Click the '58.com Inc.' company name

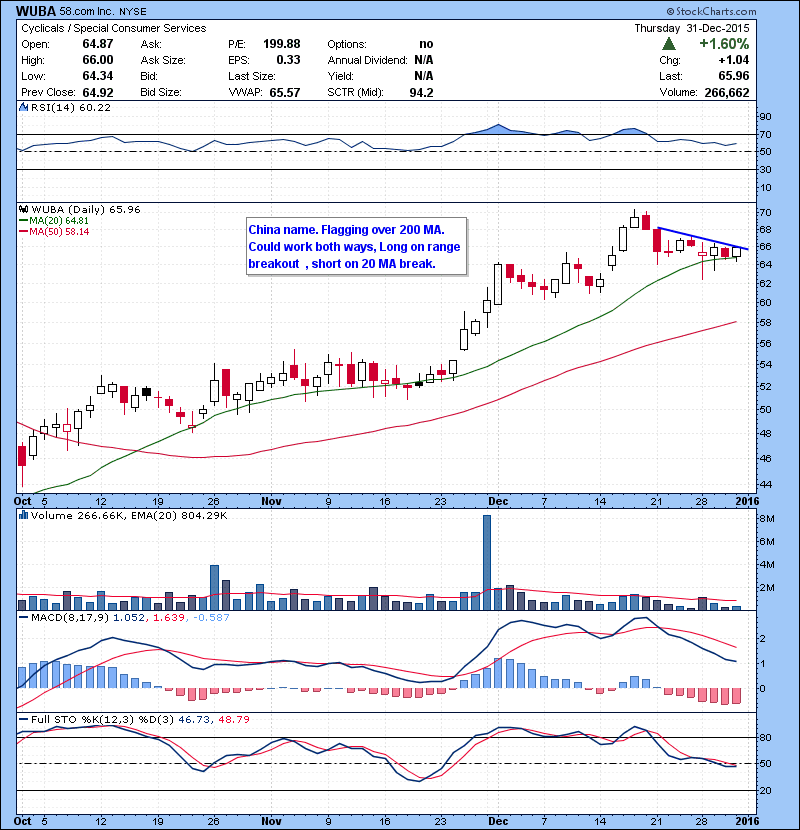pos(85,11)
